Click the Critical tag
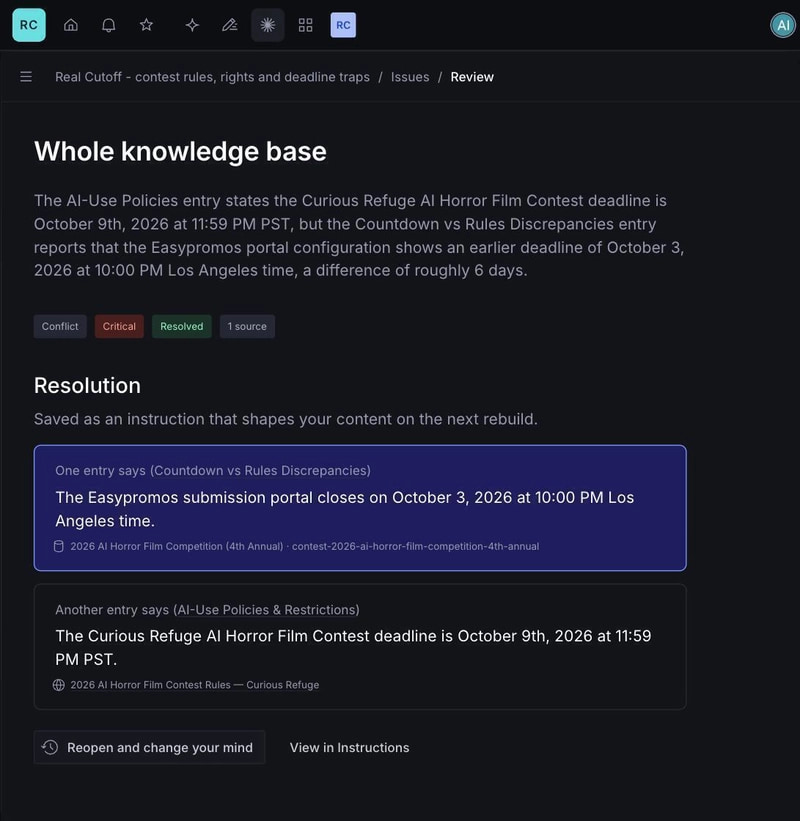Screen dimensions: 800x821 click(x=119, y=326)
